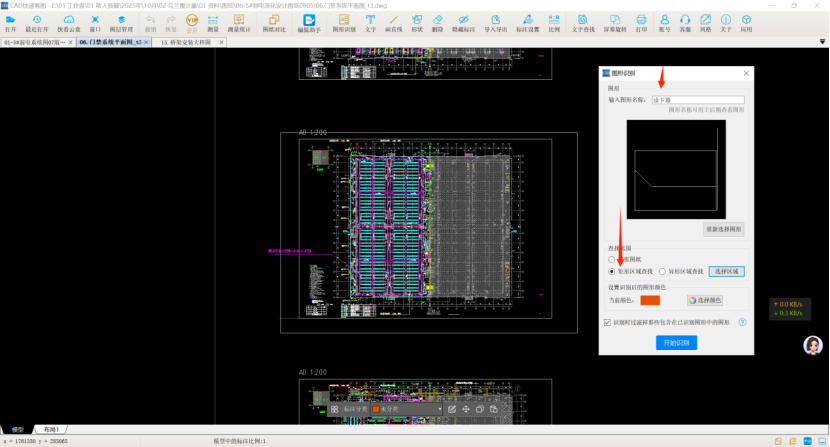Viewport: 830px width, 447px height.
Task: Select the 矩形区域查找 radio button
Action: pos(613,271)
